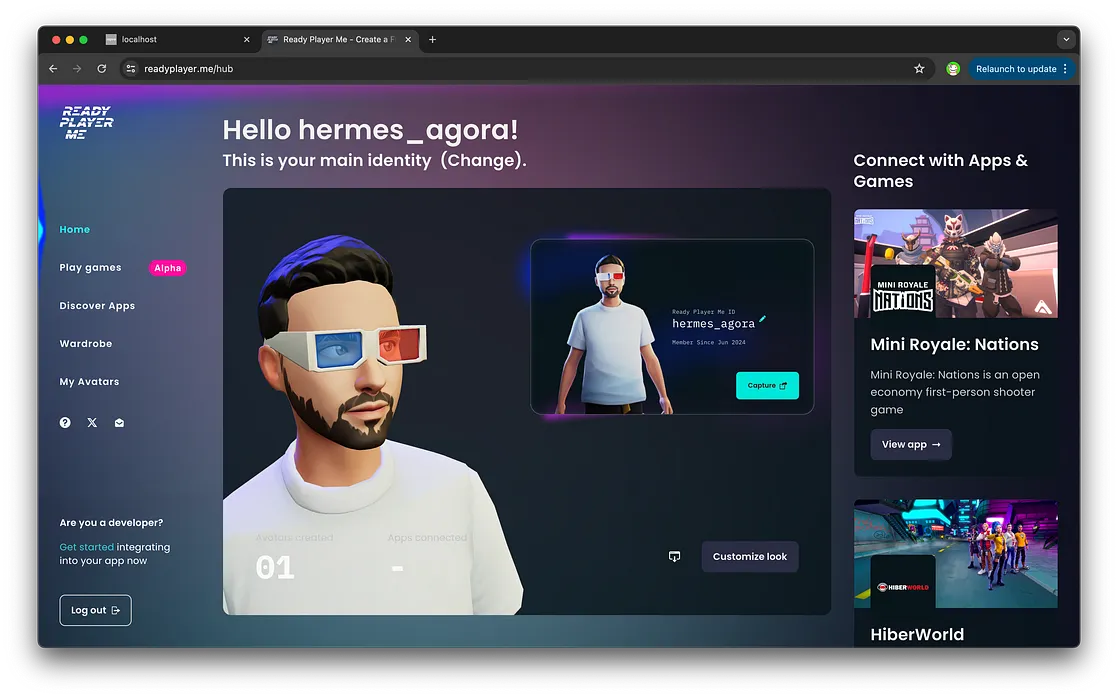Click the hermes_agora name on ID card
Image resolution: width=1118 pixels, height=698 pixels.
[713, 324]
